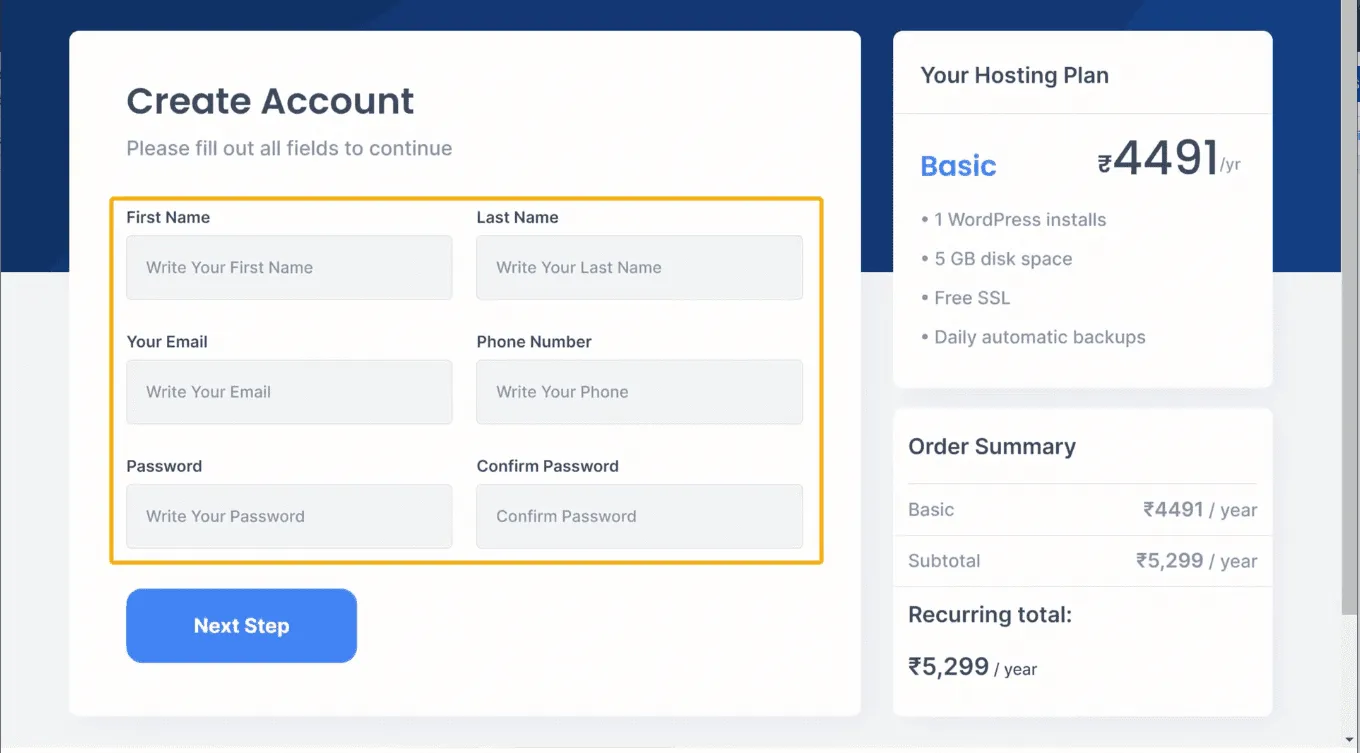Screen dimensions: 1360x753
Task: Focus the Write Your Password field
Action: pos(289,517)
